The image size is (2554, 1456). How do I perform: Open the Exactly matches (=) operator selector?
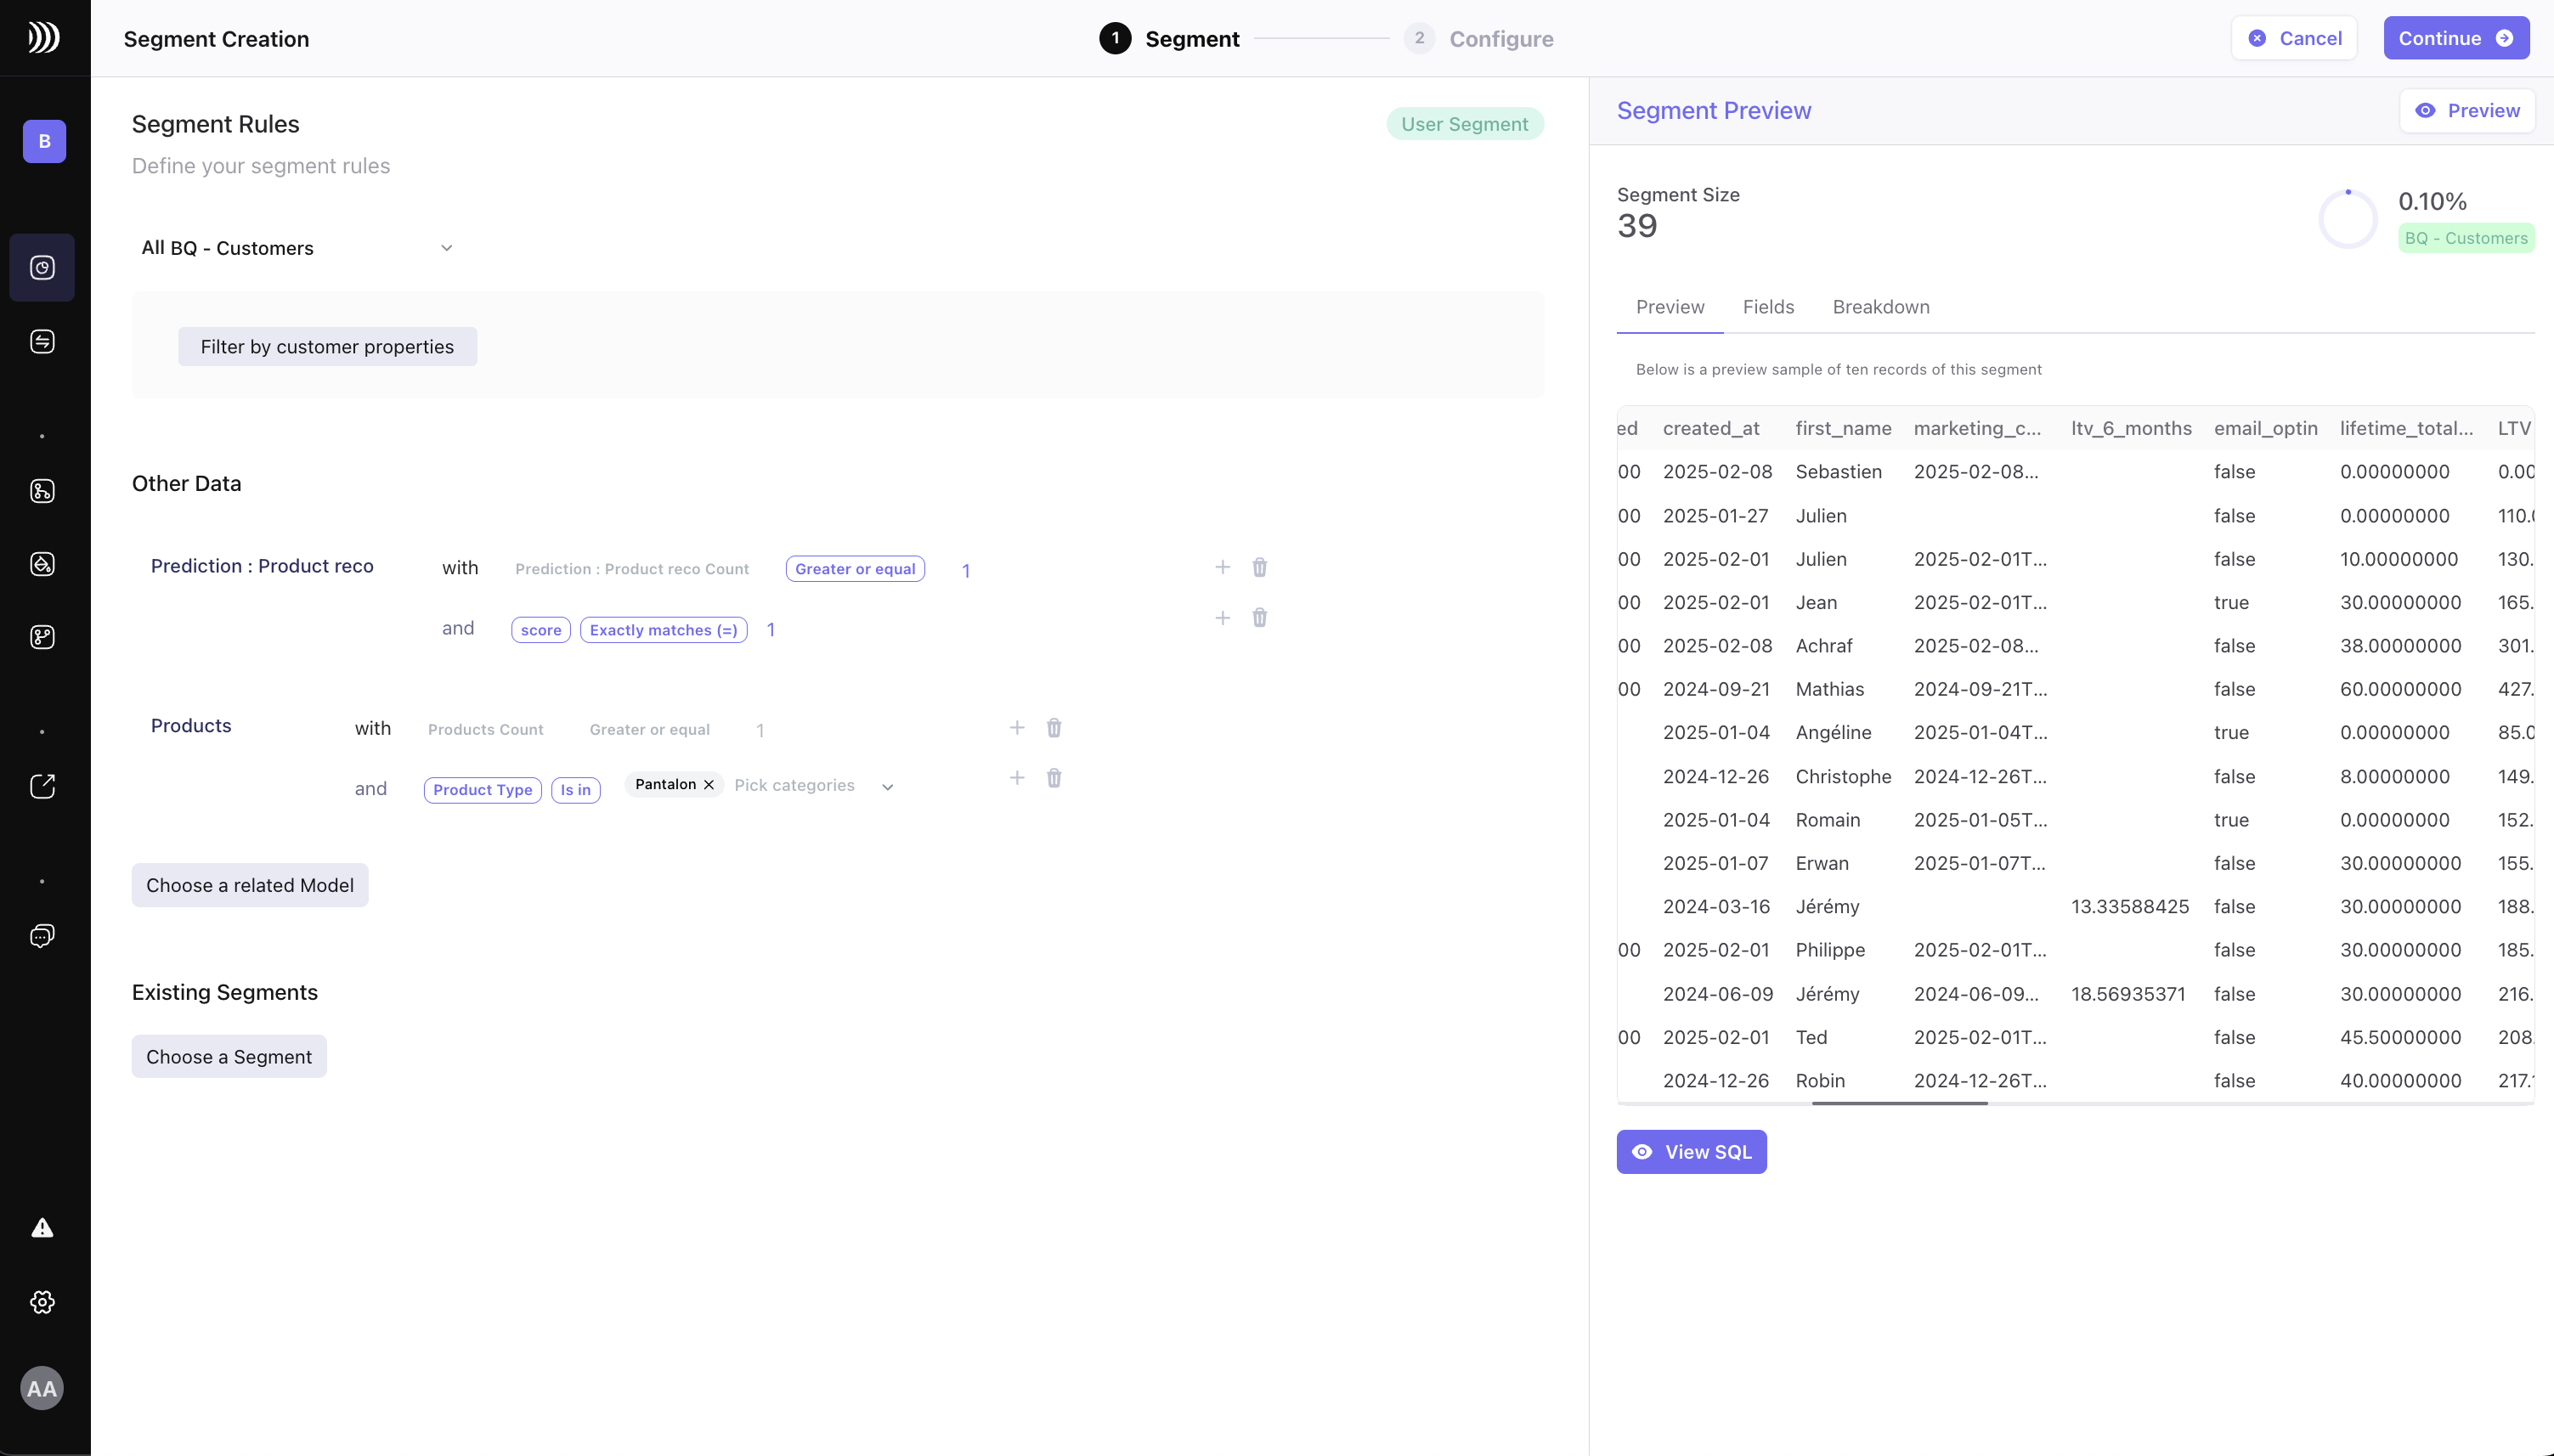tap(663, 630)
